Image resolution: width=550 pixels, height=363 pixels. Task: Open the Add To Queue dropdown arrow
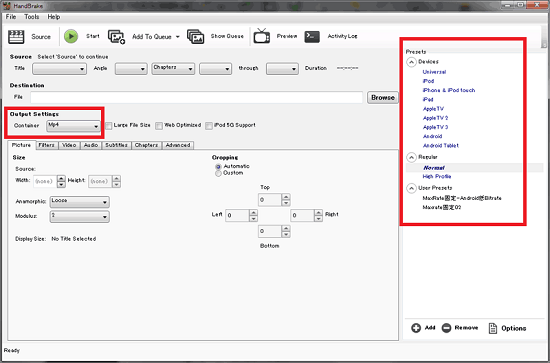coord(177,37)
